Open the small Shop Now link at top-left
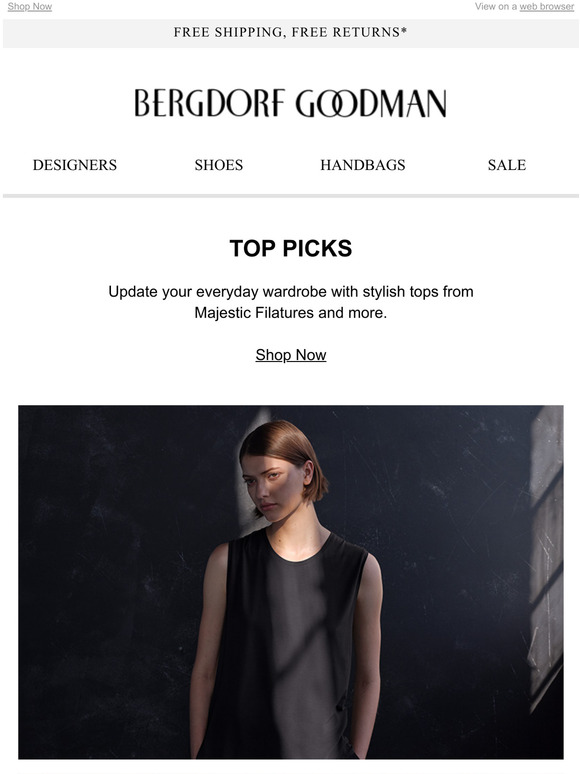This screenshot has height=774, width=580. pos(30,6)
